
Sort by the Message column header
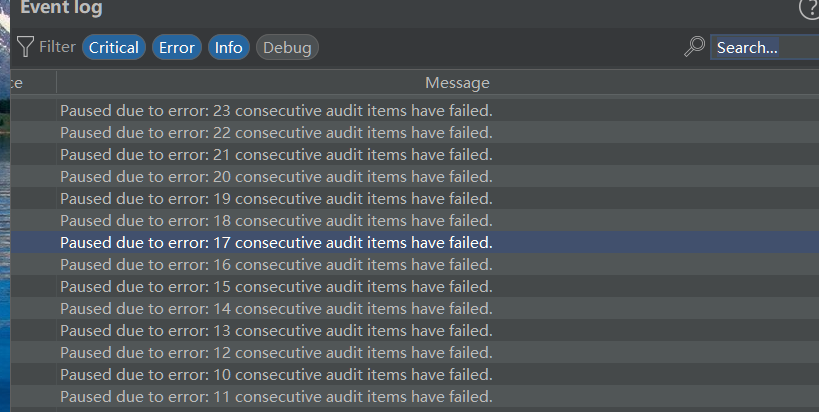click(x=457, y=82)
